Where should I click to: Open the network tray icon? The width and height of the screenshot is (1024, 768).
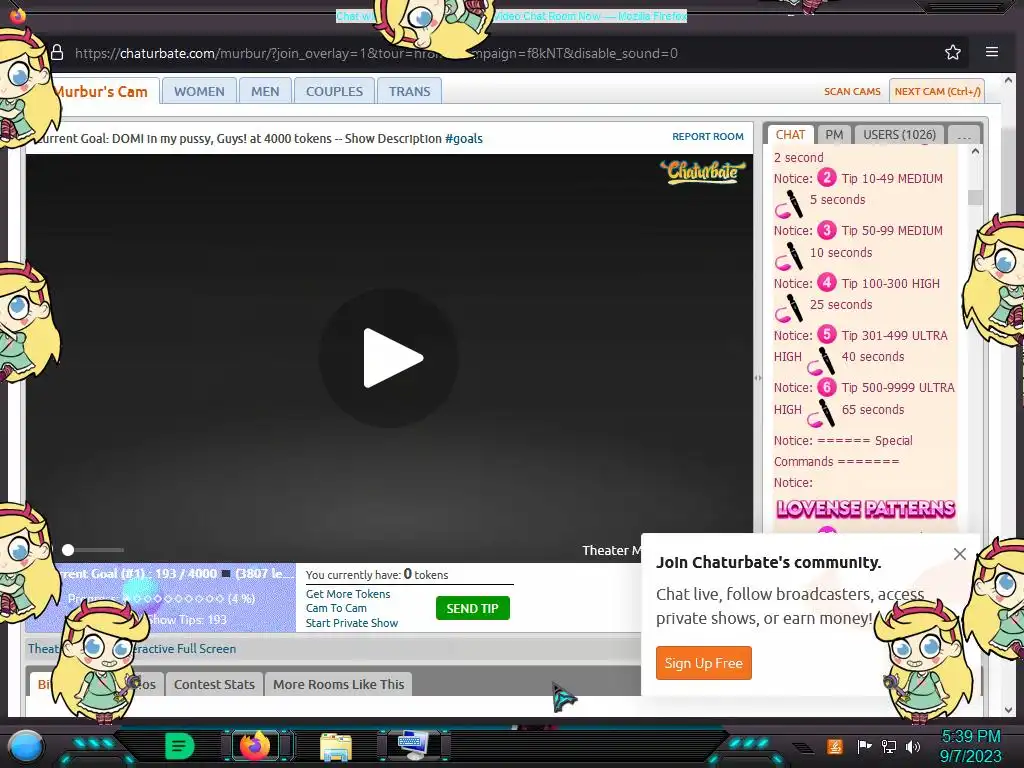889,746
